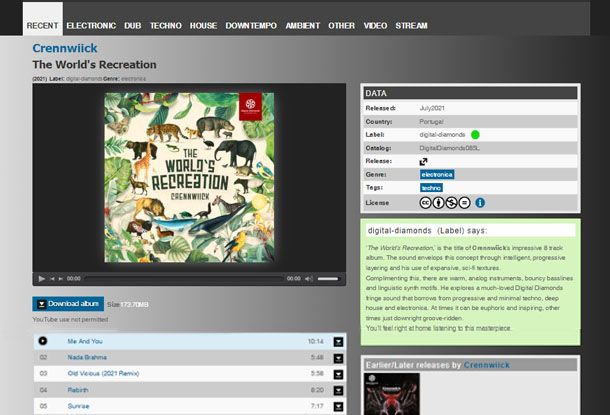Download track Me And You
This screenshot has height=415, width=610.
coord(338,342)
